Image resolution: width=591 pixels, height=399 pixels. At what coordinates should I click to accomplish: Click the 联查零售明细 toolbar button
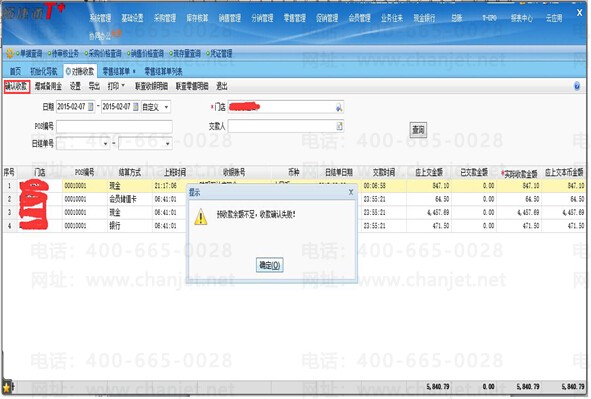tap(192, 86)
